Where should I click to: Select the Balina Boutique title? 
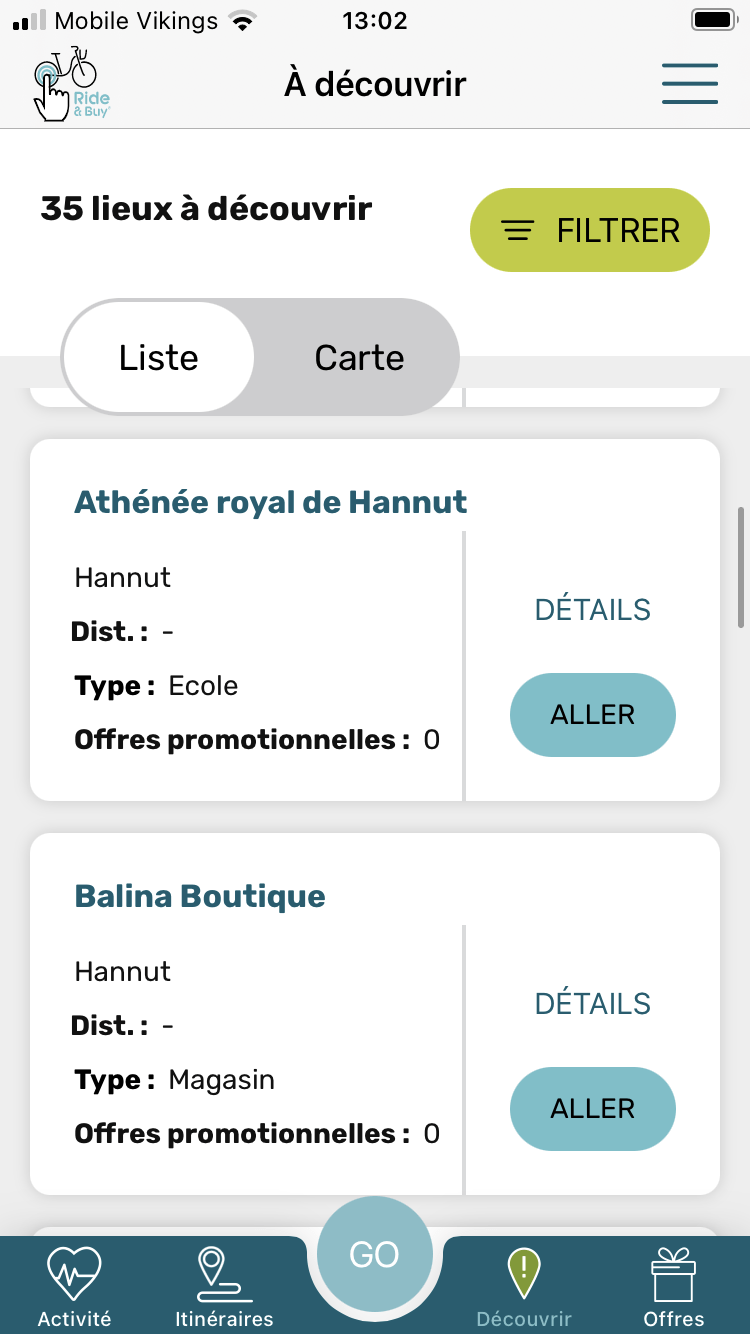pyautogui.click(x=200, y=896)
